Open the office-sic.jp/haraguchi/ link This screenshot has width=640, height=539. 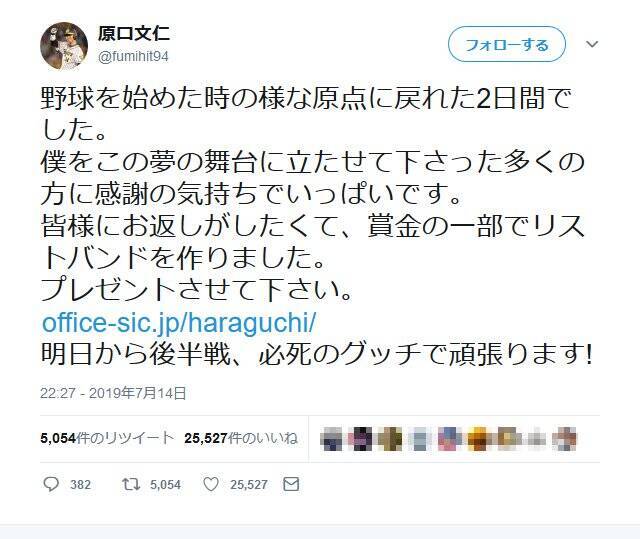pos(179,323)
